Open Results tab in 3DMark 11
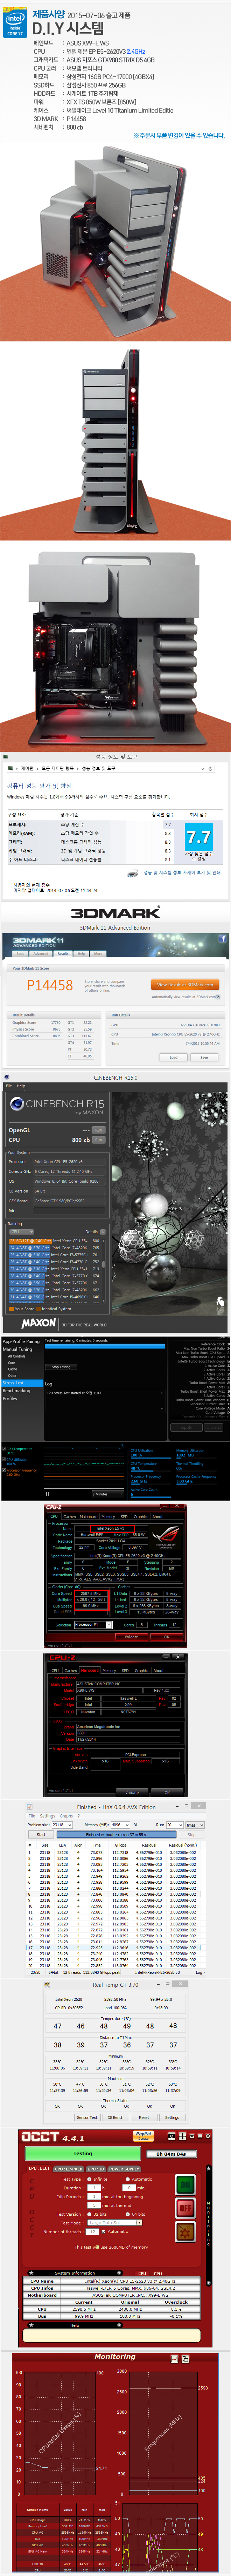Image resolution: width=231 pixels, height=2576 pixels. 63,954
